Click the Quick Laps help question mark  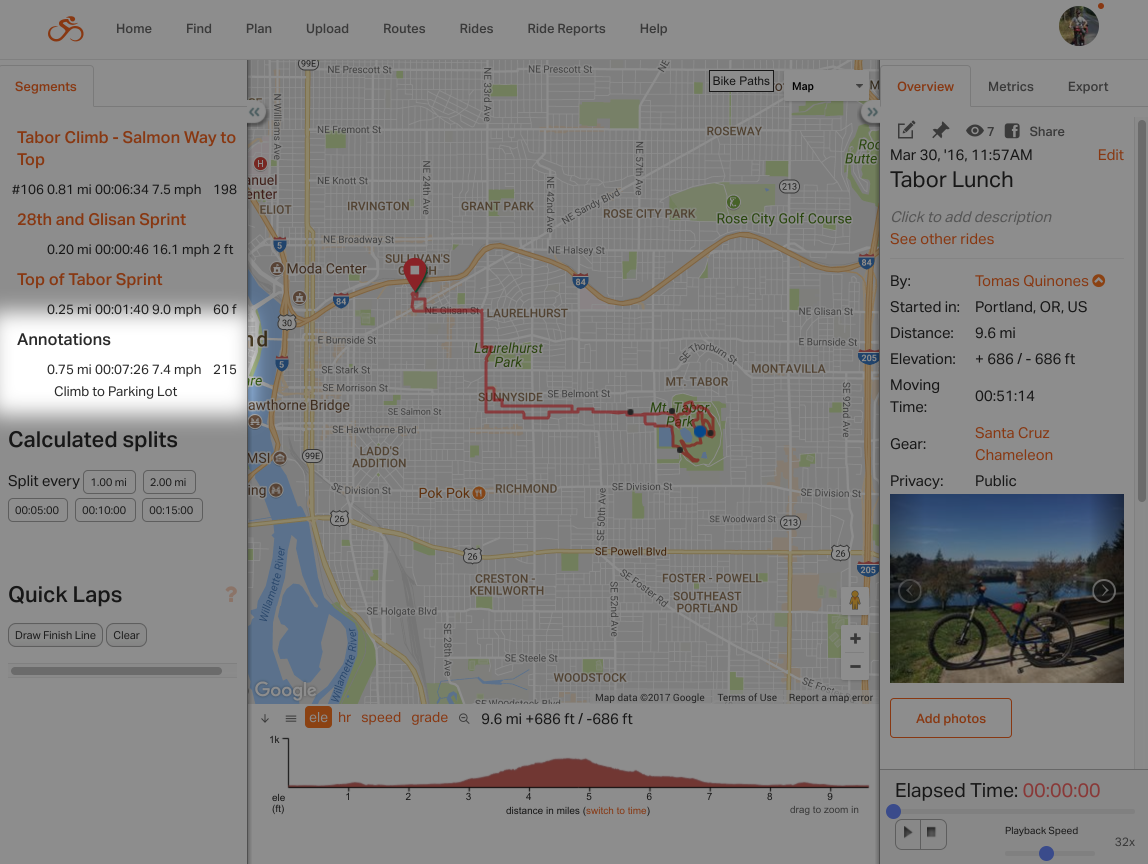(231, 595)
